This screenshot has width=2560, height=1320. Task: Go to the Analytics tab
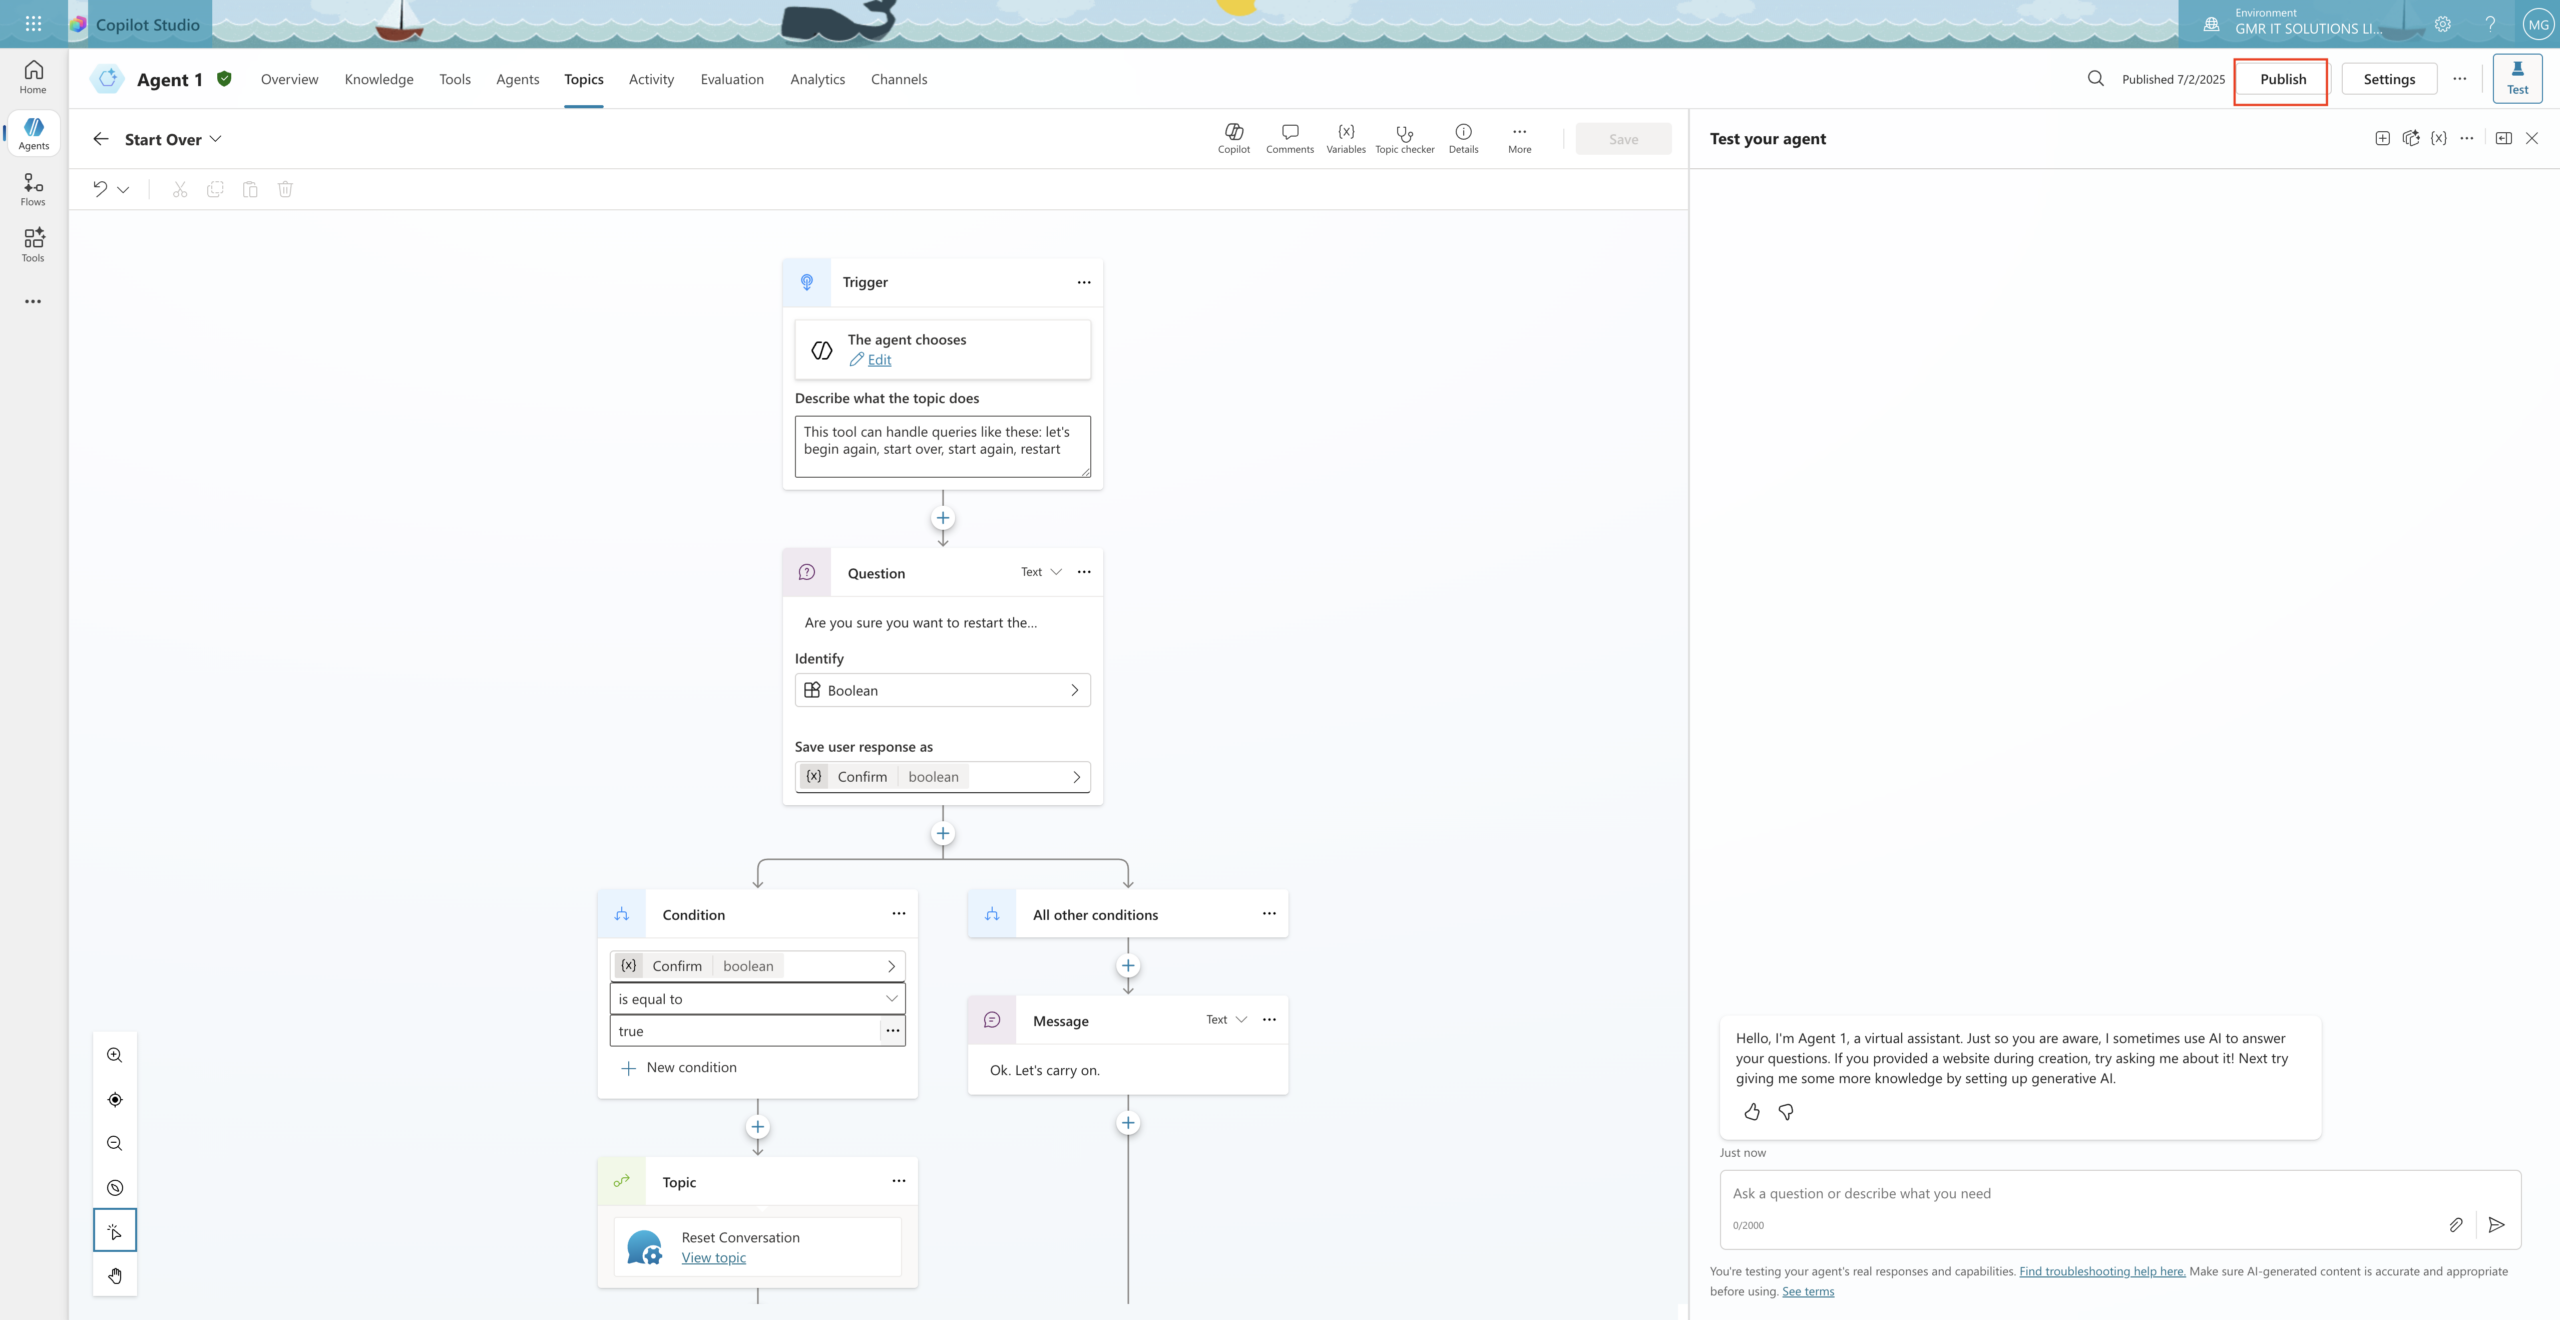tap(817, 79)
